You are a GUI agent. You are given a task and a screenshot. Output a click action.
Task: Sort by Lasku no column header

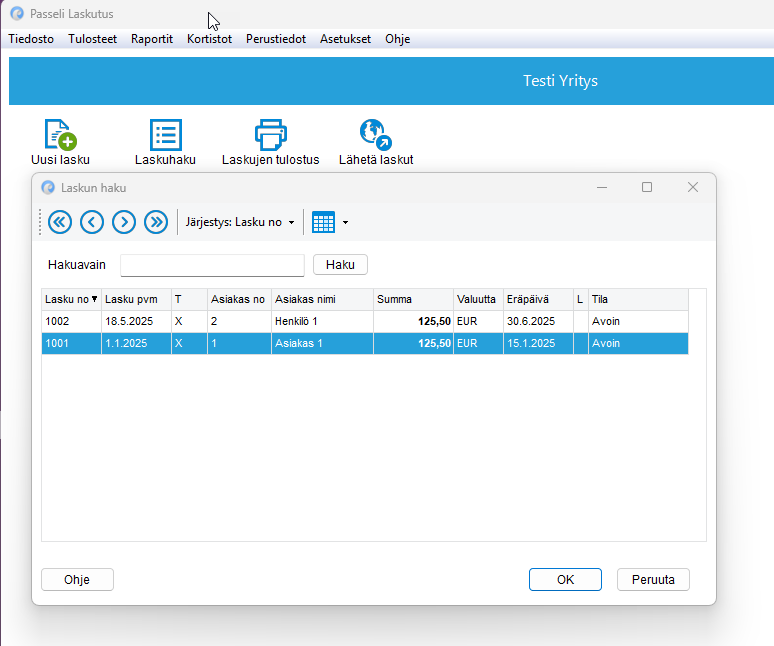(x=72, y=299)
